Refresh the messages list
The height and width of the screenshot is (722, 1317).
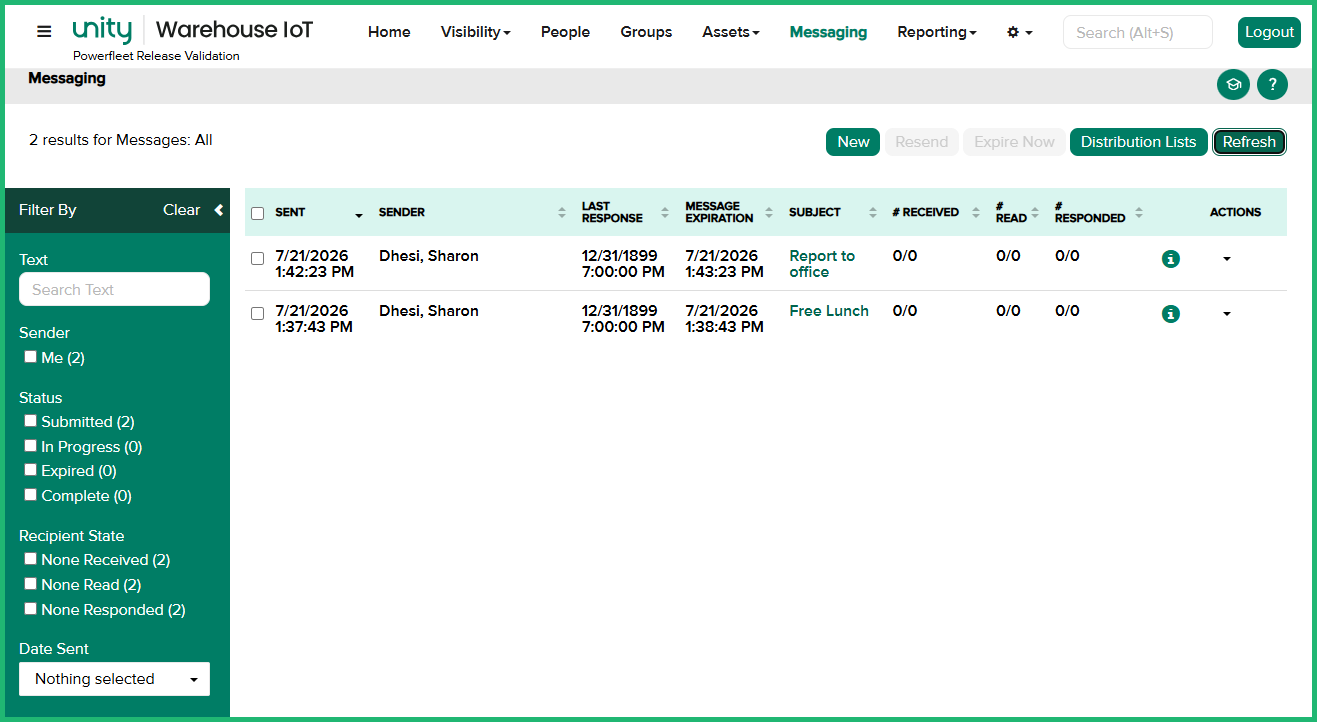click(1249, 142)
